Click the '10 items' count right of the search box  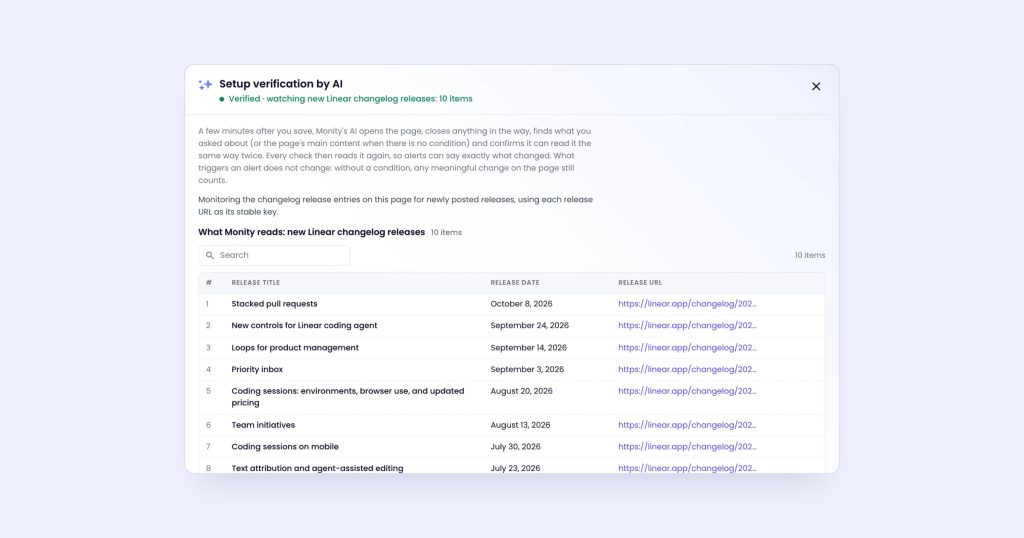click(x=810, y=255)
